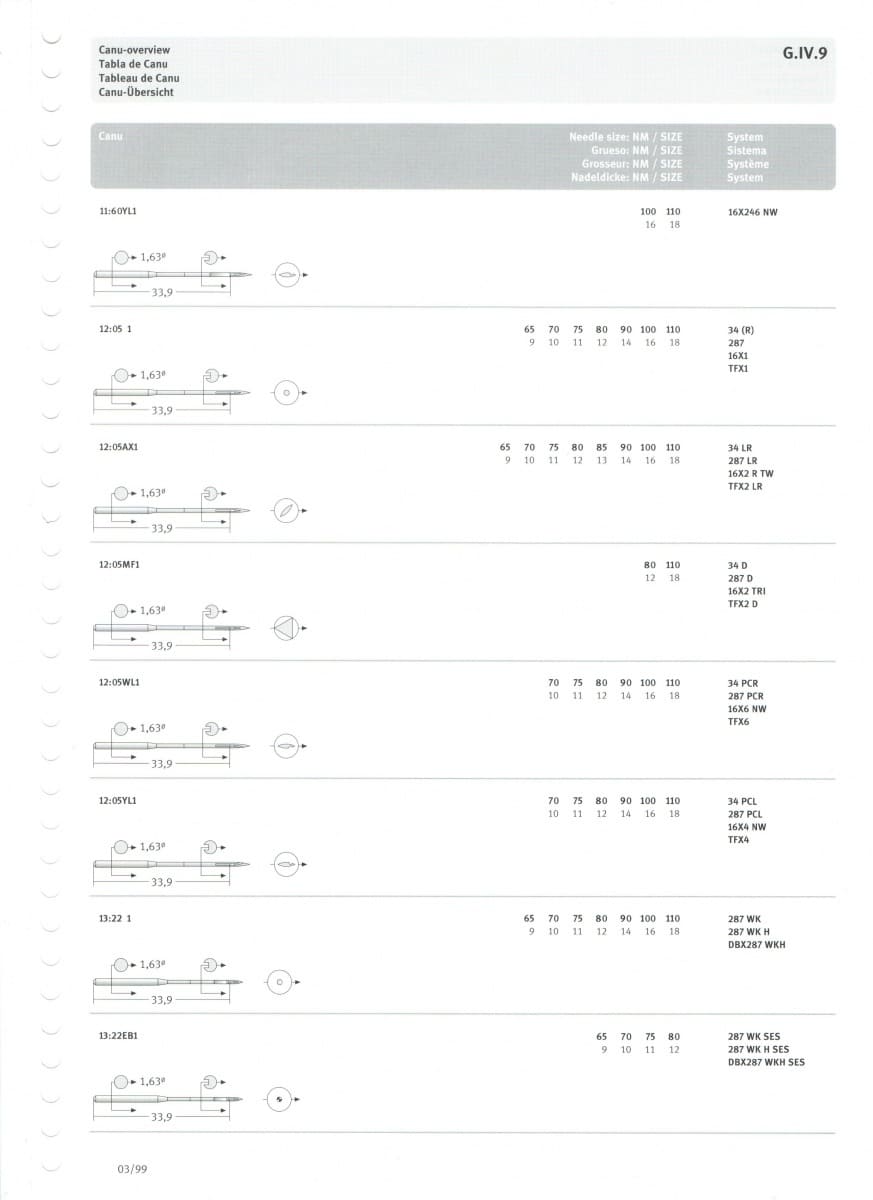Select the point symbol icon for 12:05WL1
The image size is (873, 1200).
click(x=287, y=747)
